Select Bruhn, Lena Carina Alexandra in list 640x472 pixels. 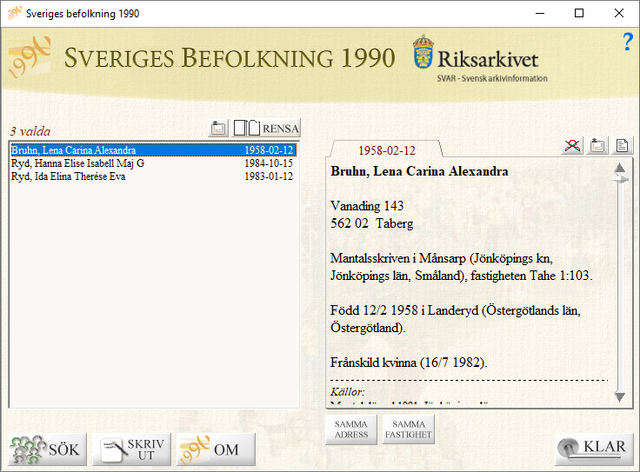153,150
